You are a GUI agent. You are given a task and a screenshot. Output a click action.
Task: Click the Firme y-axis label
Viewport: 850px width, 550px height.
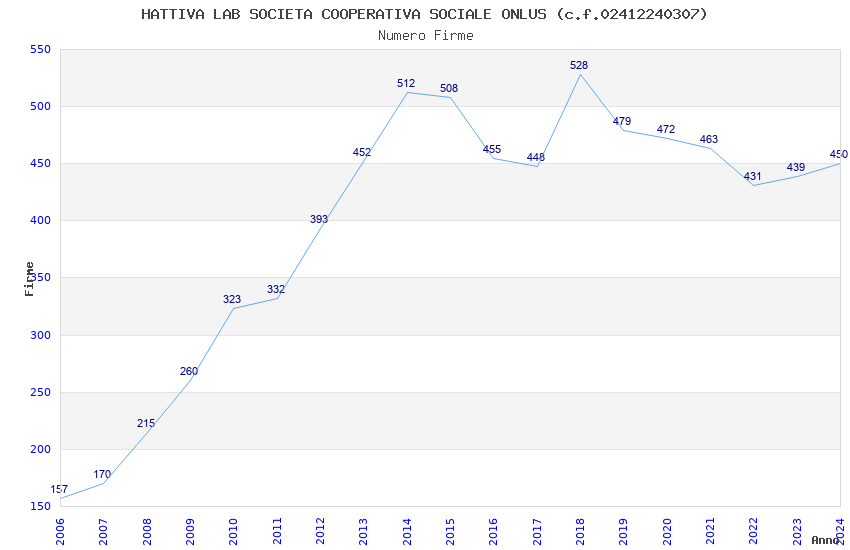[x=29, y=279]
